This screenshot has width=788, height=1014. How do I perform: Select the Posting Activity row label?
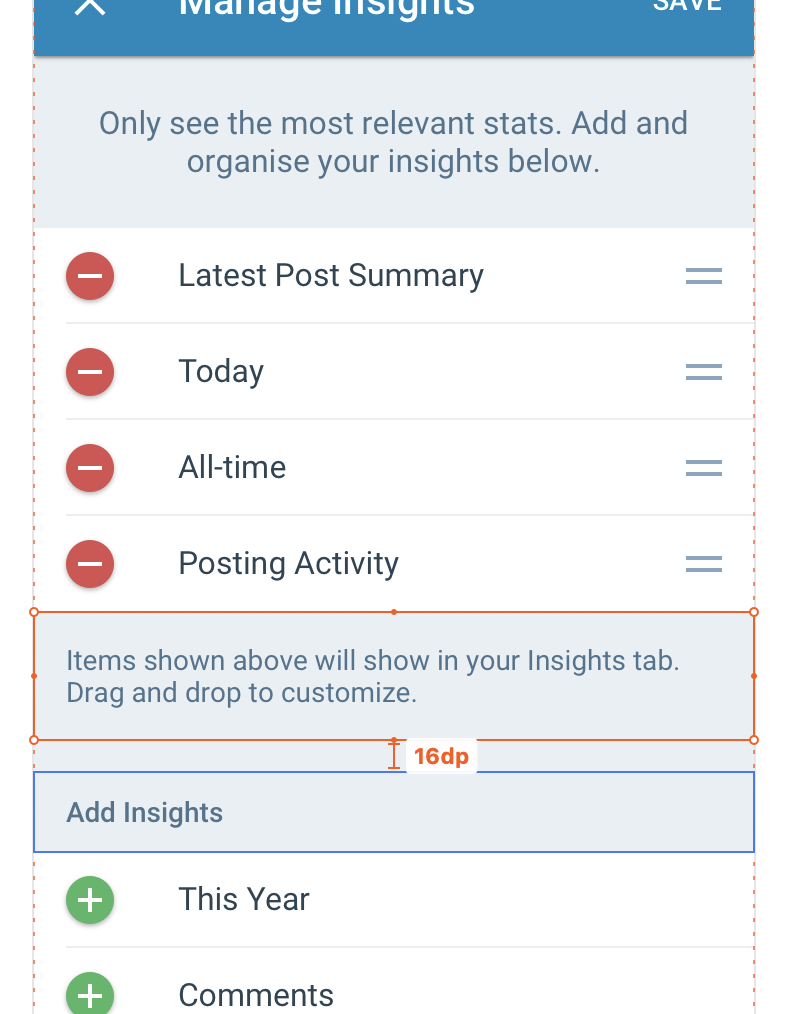click(288, 564)
